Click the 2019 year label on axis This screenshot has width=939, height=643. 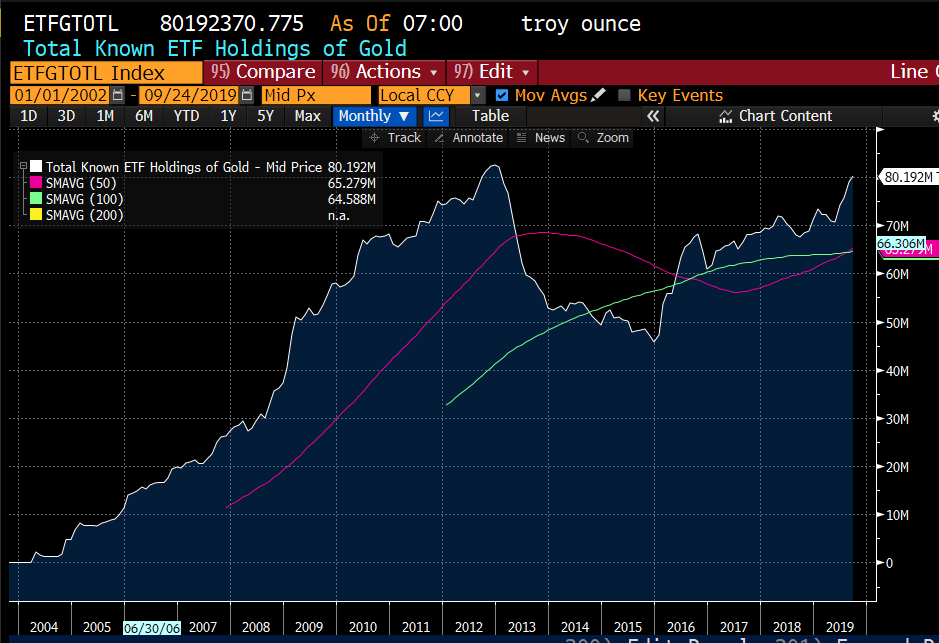(840, 627)
